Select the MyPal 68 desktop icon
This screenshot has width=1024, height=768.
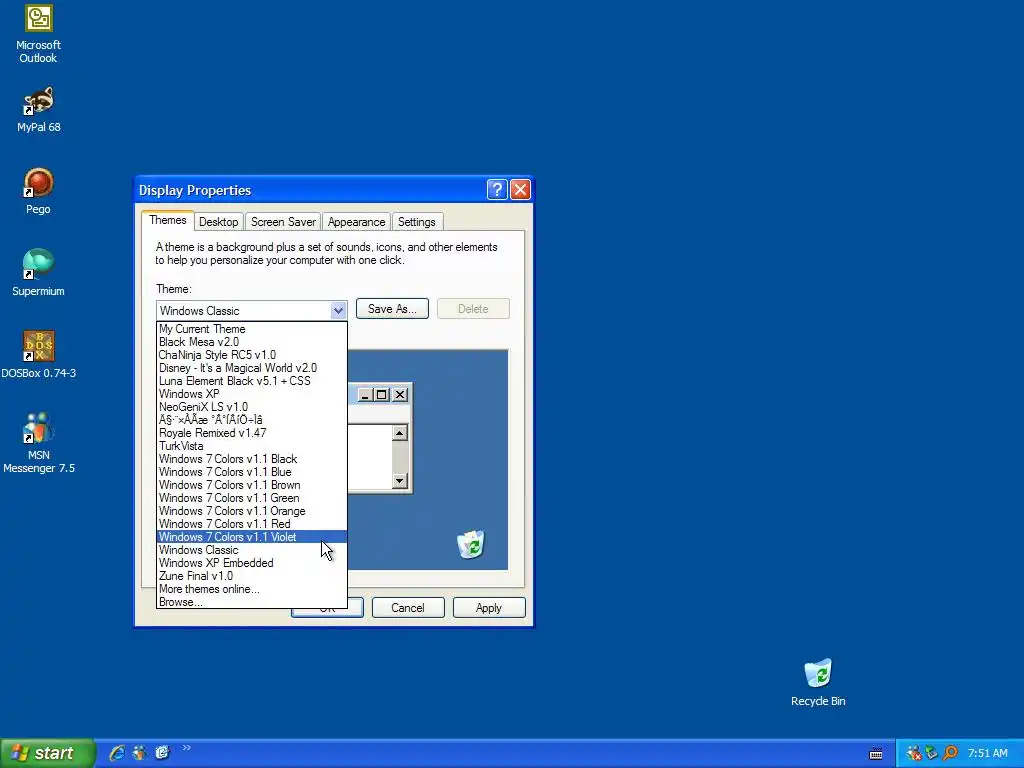39,110
